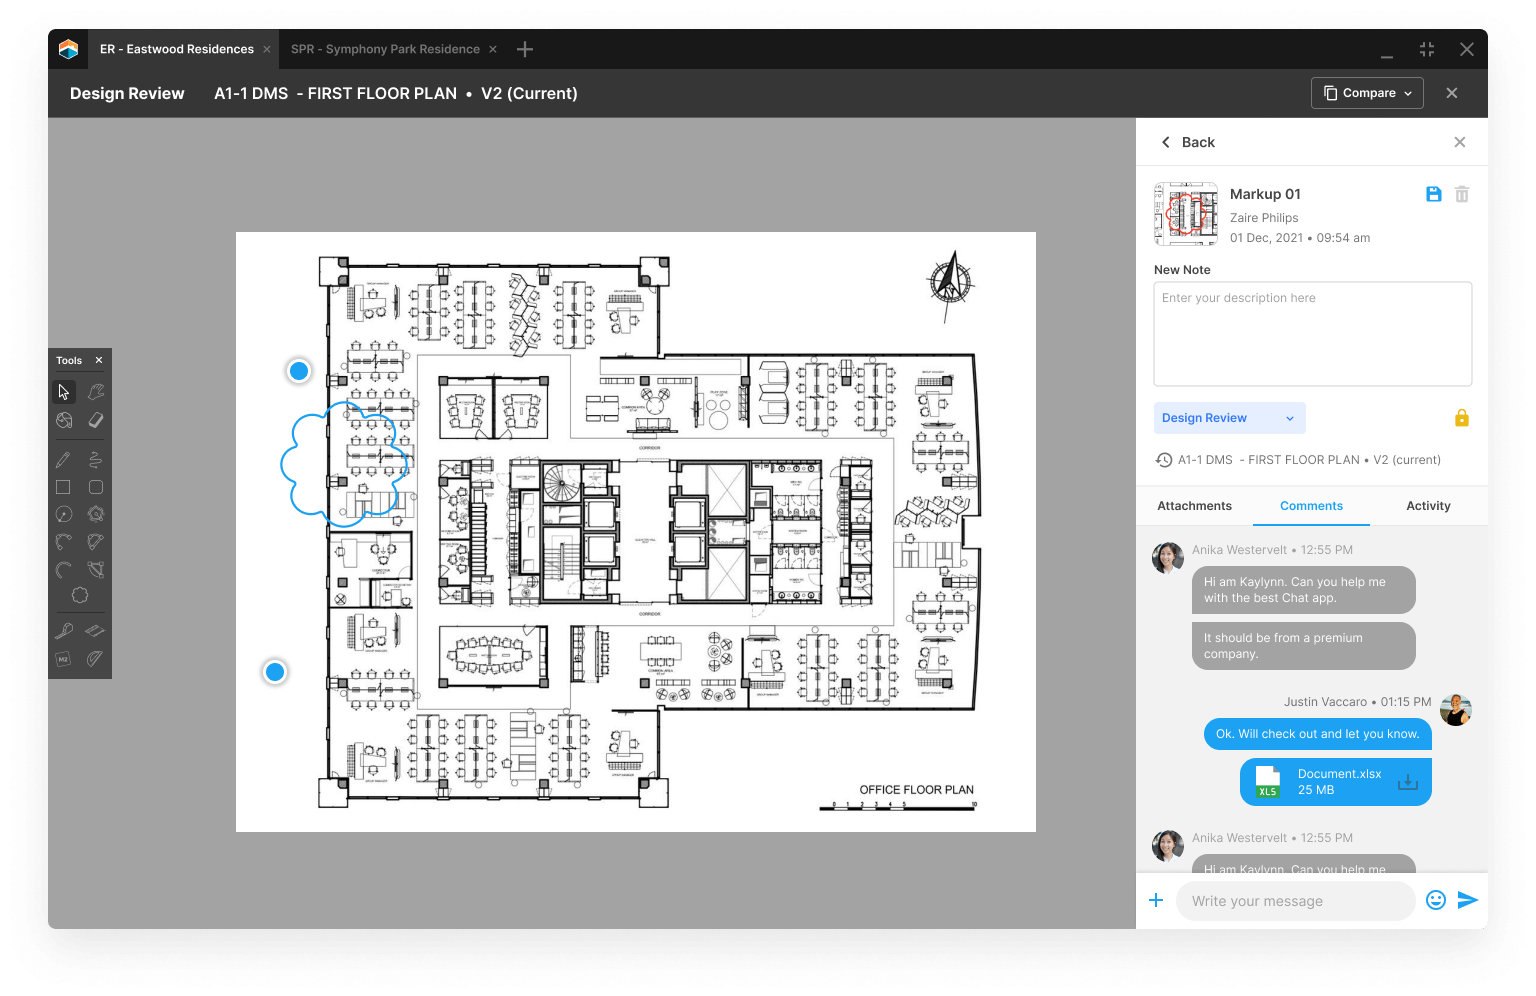Open the Activity tab
Viewport: 1536px width, 996px height.
1428,506
